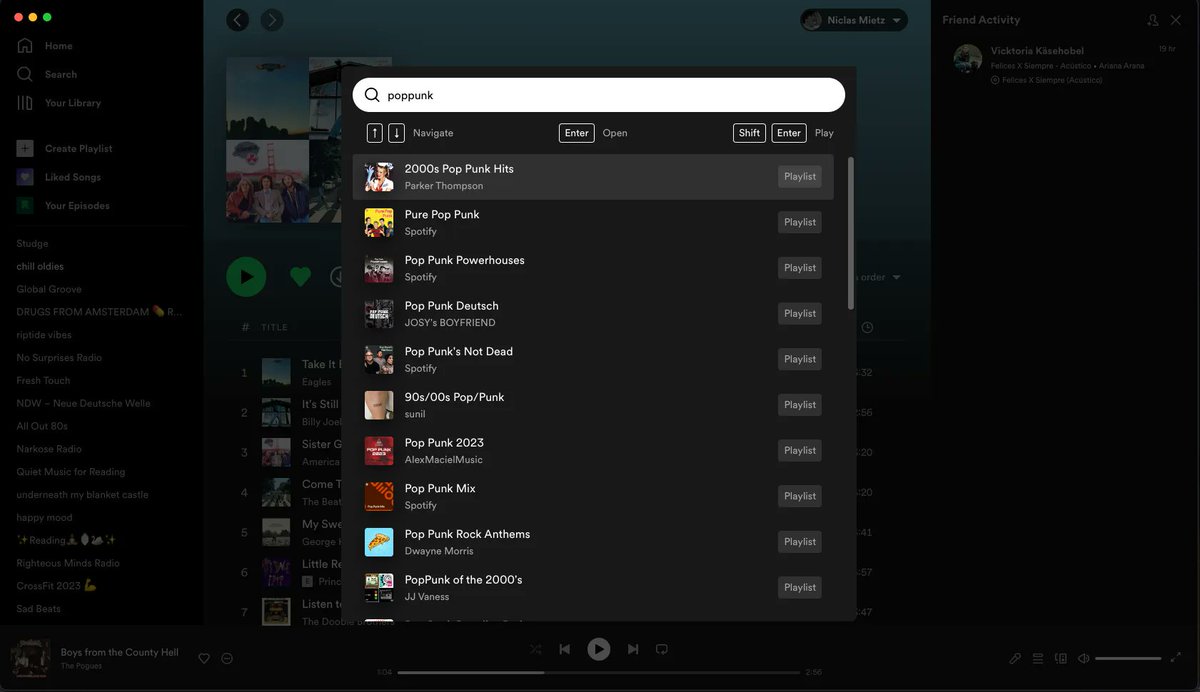Open CrossFit 2023 playlist in sidebar
Image resolution: width=1200 pixels, height=692 pixels.
[56, 586]
